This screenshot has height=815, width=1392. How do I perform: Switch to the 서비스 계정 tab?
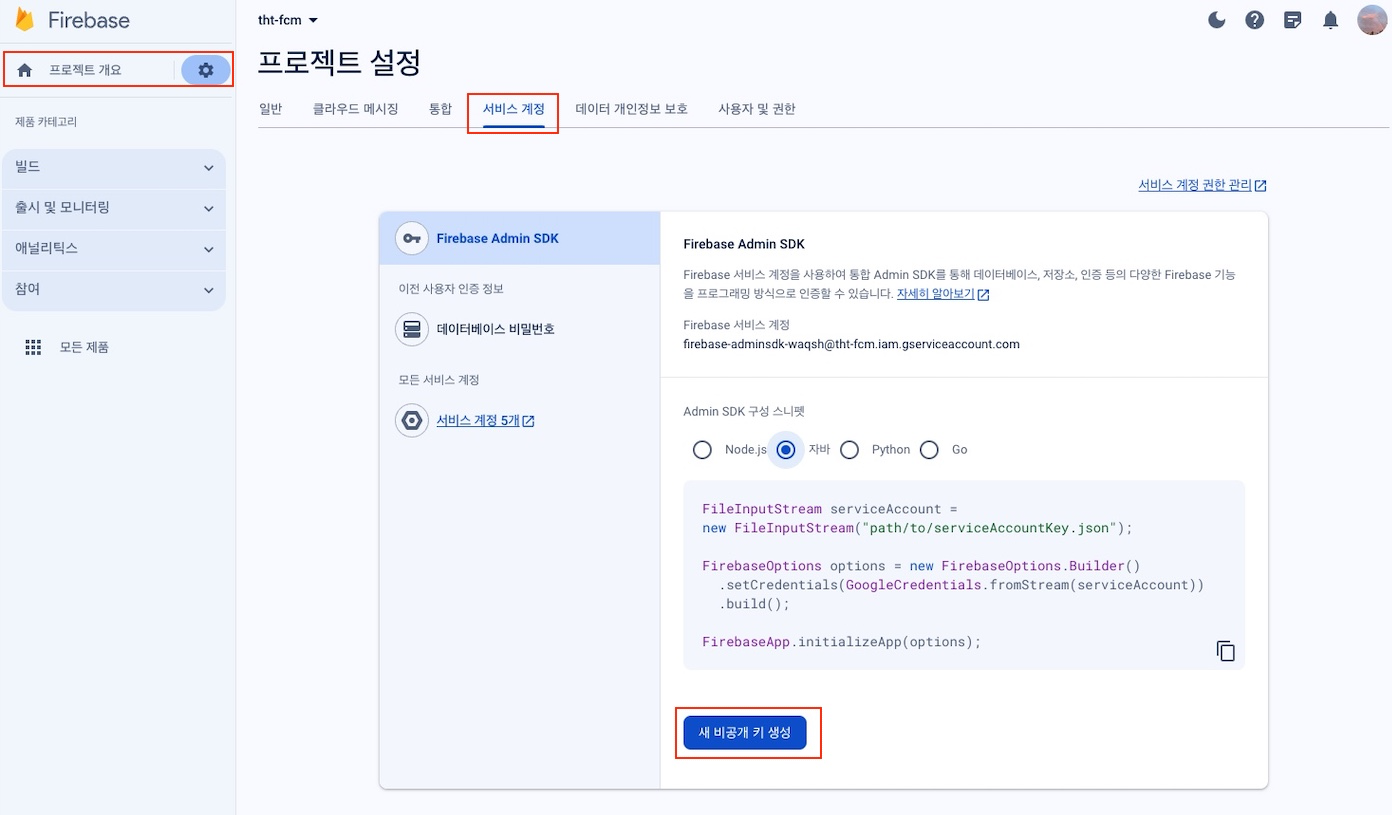[x=514, y=109]
